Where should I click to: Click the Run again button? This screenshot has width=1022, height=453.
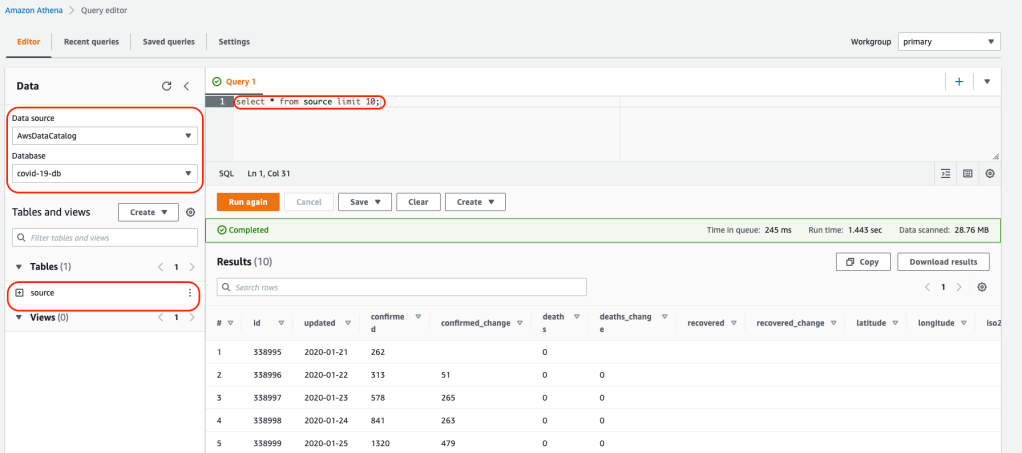pos(248,202)
